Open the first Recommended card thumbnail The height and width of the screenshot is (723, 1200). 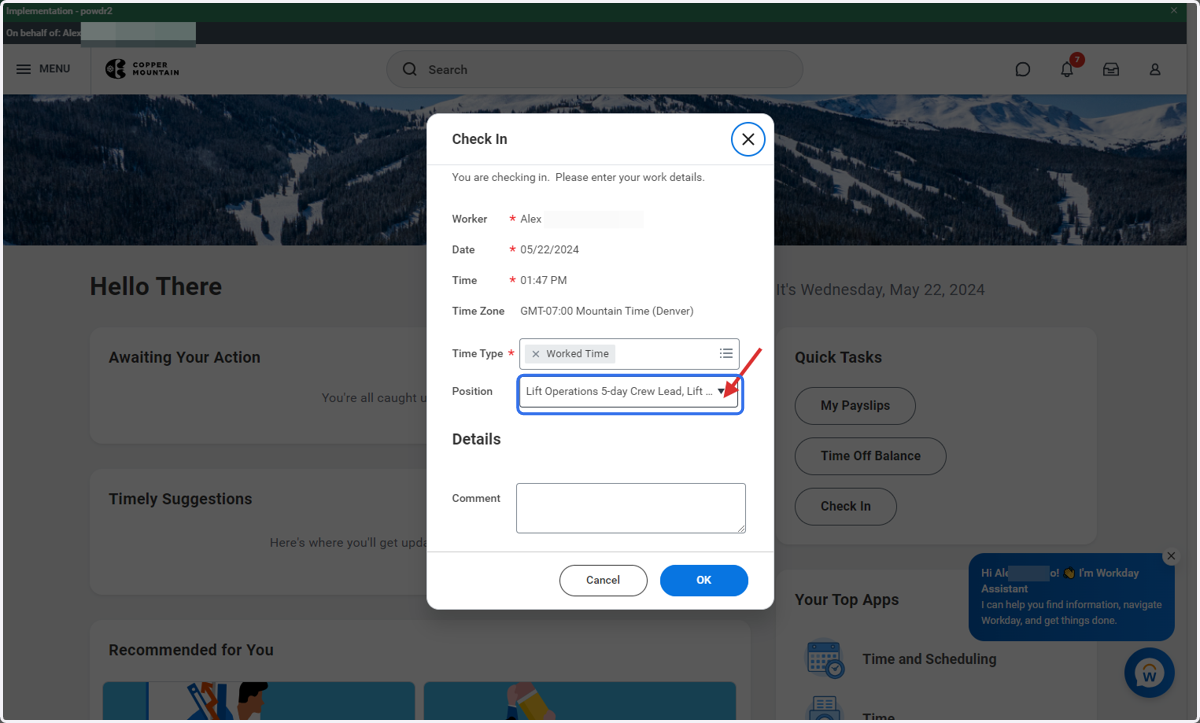pyautogui.click(x=259, y=702)
